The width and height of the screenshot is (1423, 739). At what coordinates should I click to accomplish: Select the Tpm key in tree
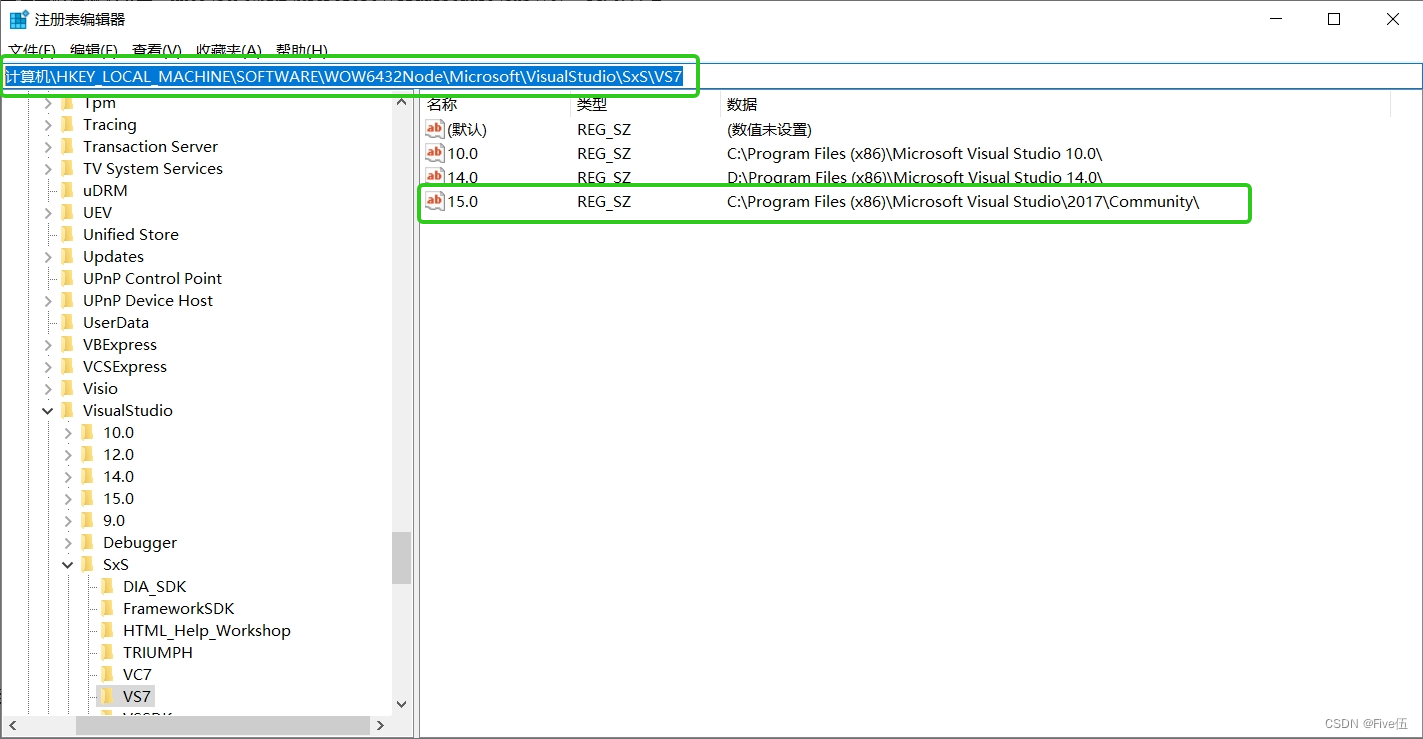point(99,103)
